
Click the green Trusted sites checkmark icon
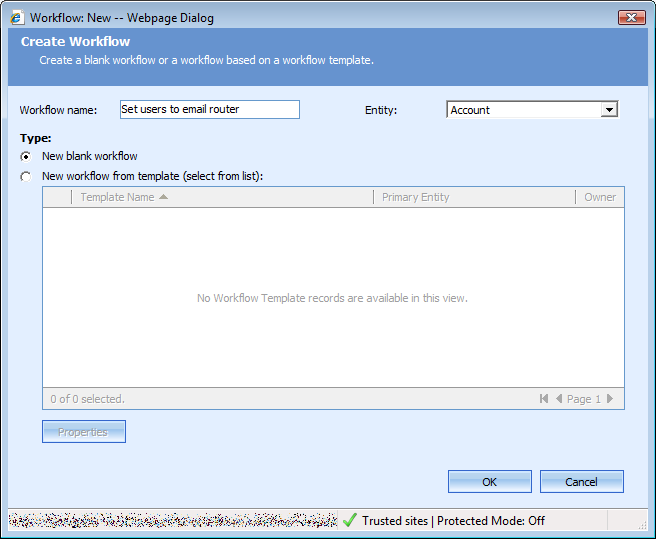click(x=349, y=520)
